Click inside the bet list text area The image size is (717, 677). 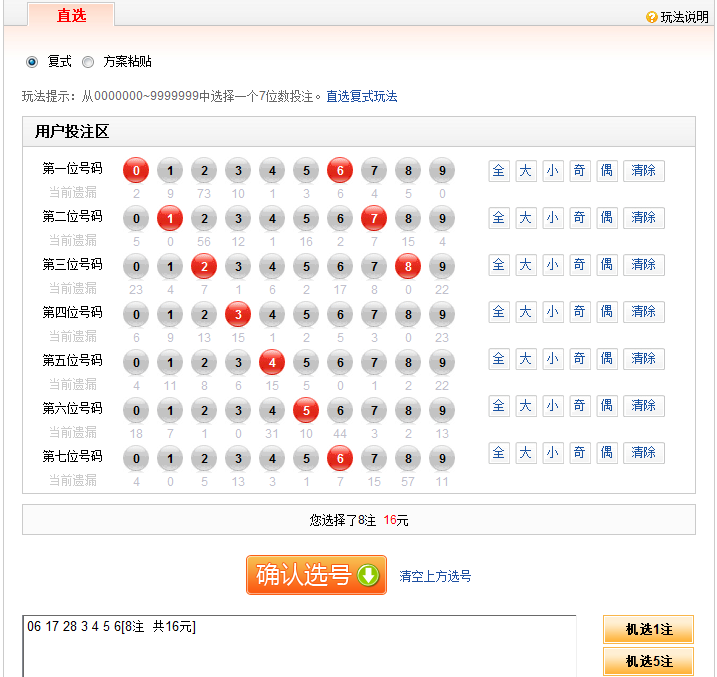[300, 652]
